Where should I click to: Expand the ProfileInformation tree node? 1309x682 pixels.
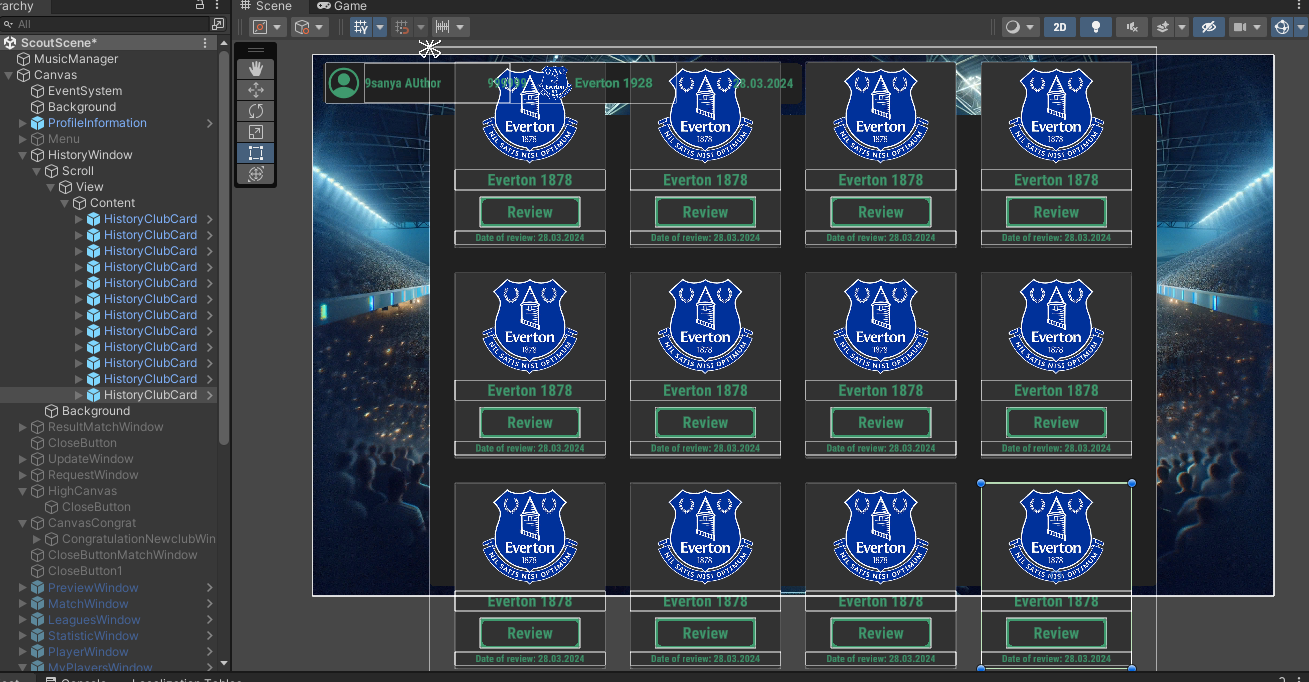pyautogui.click(x=23, y=123)
